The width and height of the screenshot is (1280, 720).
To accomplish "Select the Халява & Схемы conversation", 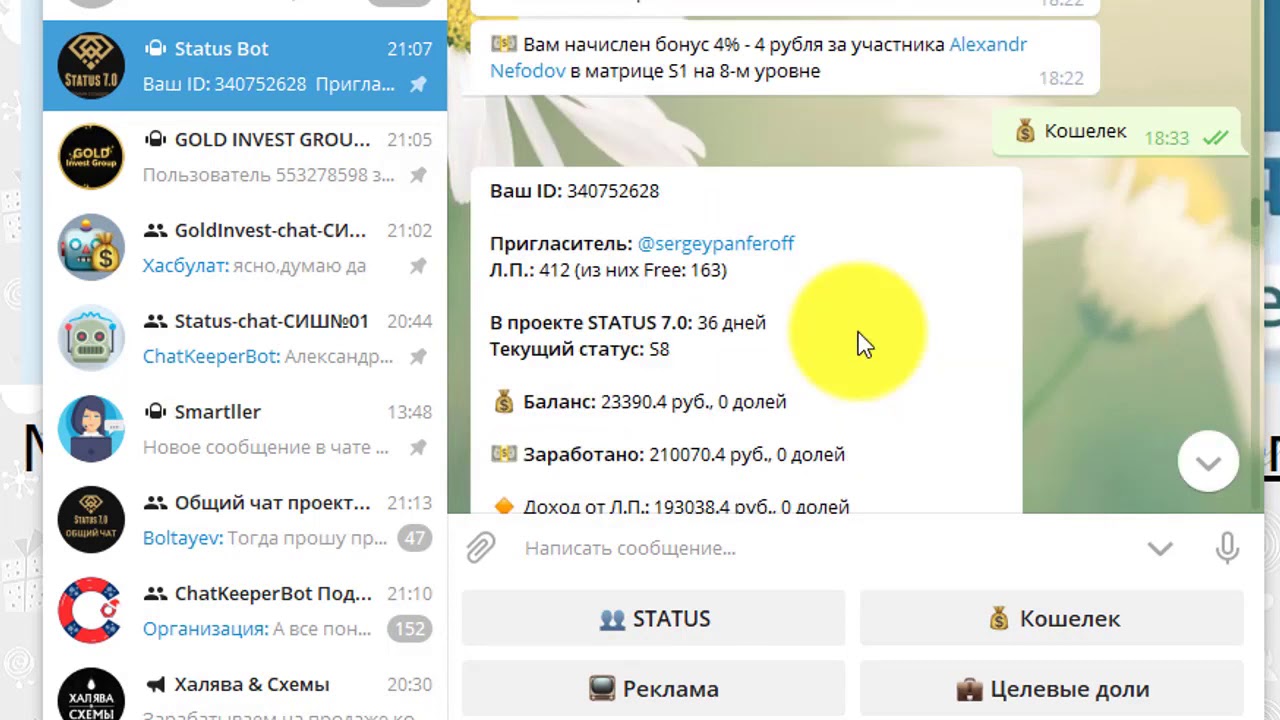I will pos(245,689).
